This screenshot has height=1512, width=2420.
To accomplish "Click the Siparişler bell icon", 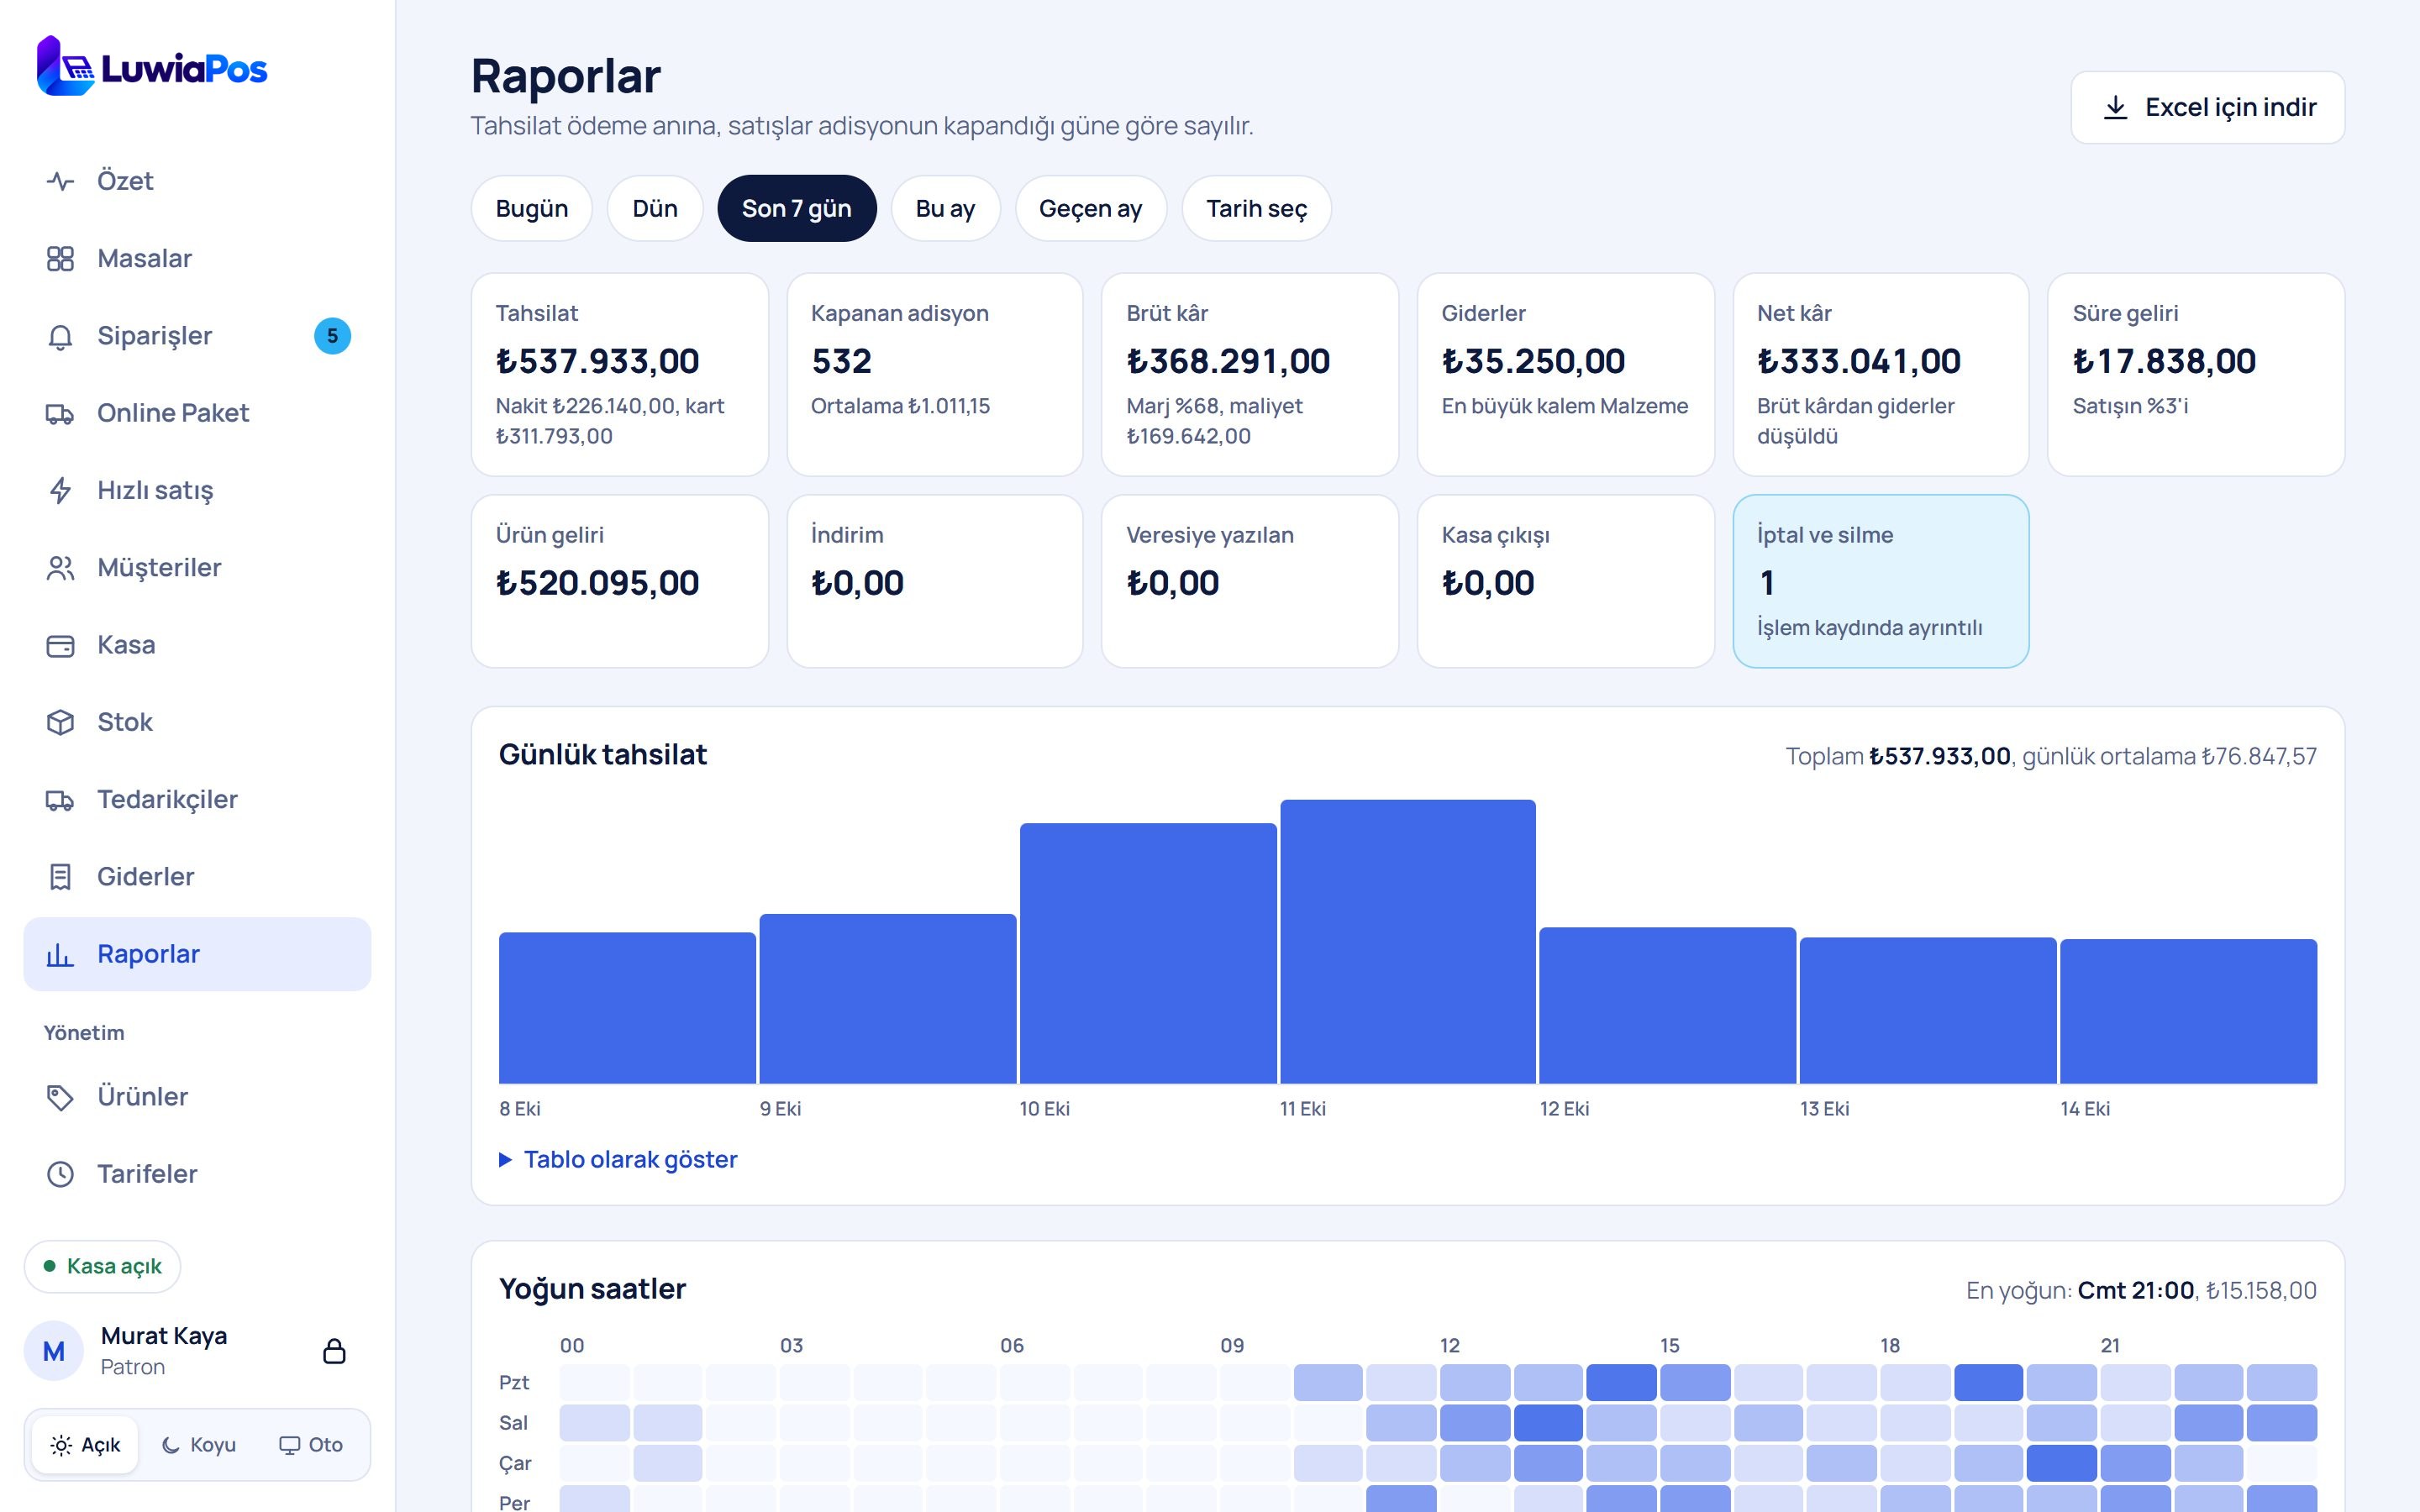I will click(60, 336).
